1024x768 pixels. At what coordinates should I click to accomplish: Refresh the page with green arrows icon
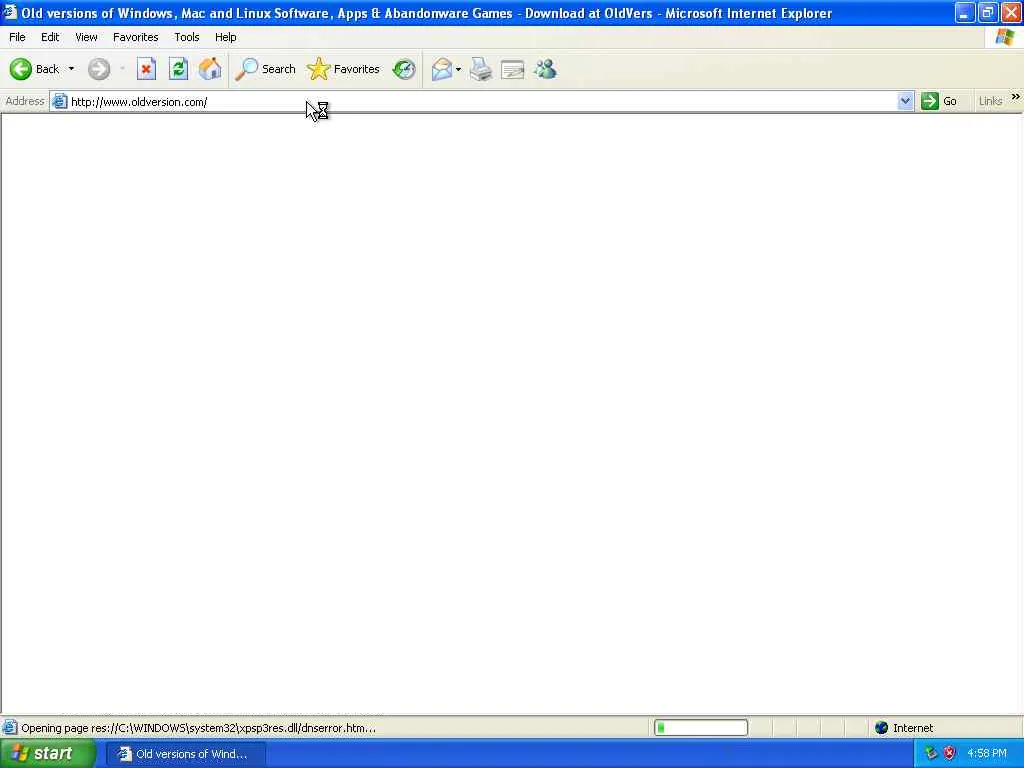point(178,69)
